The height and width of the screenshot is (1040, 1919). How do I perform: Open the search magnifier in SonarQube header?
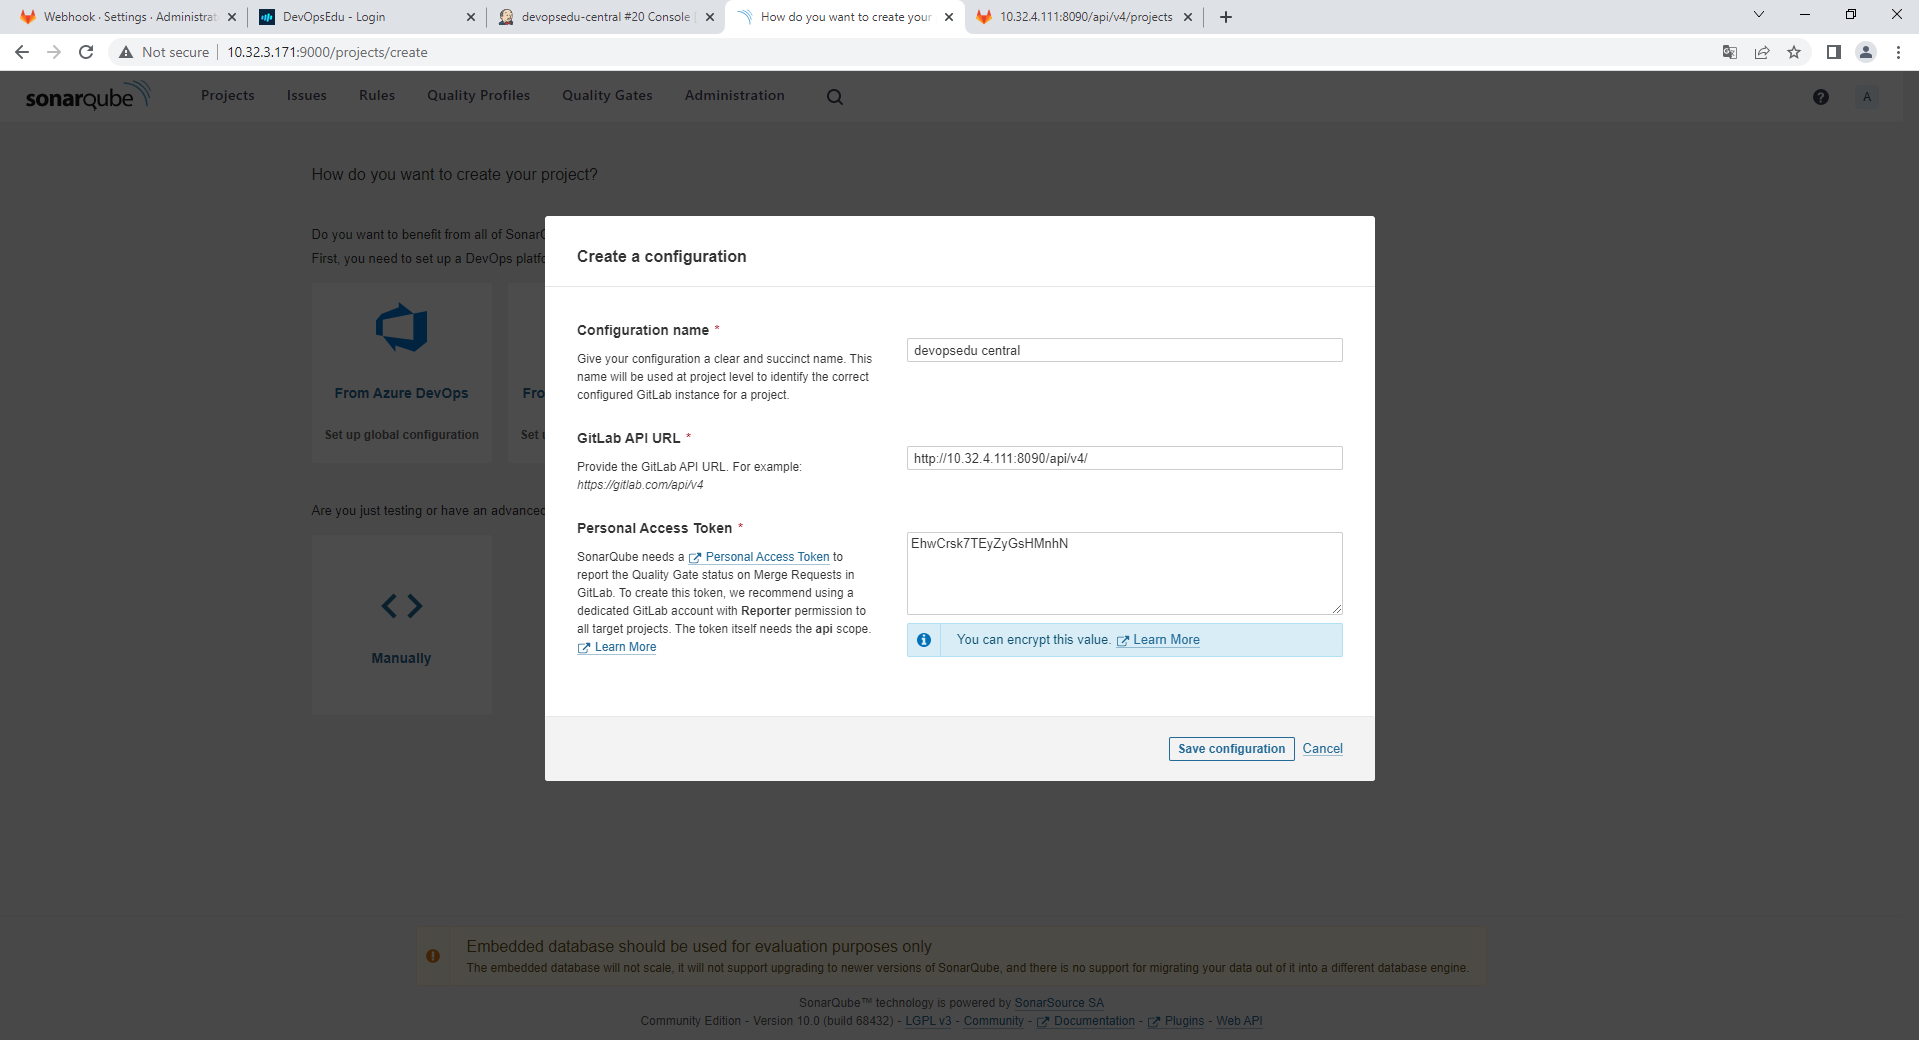pyautogui.click(x=835, y=97)
